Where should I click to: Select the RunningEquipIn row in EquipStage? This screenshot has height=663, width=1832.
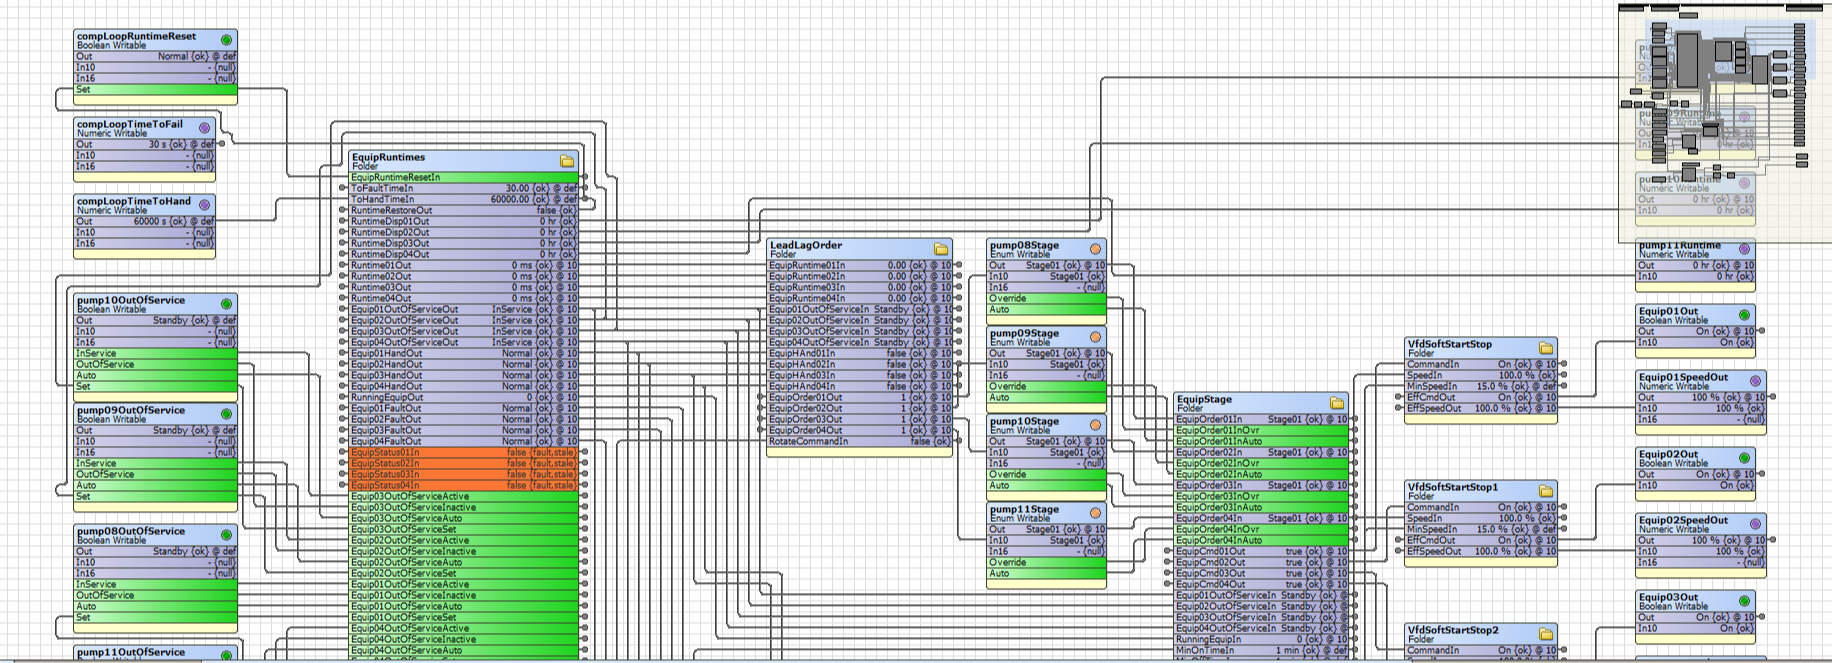1262,639
